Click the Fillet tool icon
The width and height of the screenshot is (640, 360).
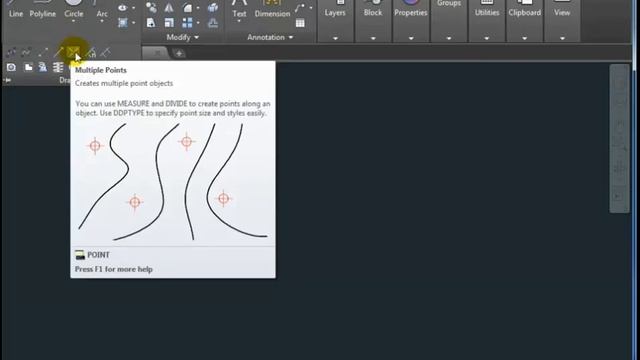187,7
